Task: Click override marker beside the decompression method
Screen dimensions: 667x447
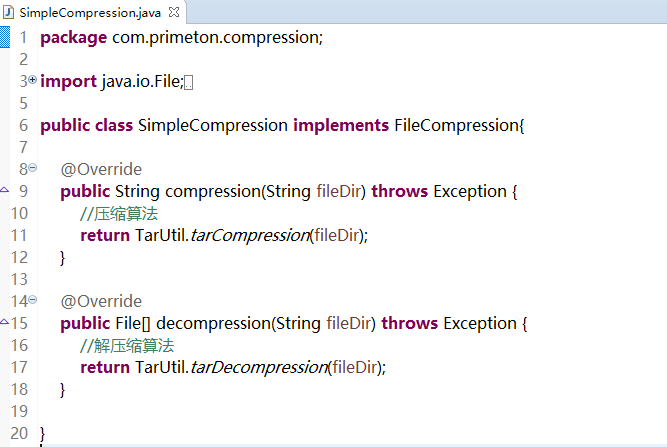Action: click(5, 321)
